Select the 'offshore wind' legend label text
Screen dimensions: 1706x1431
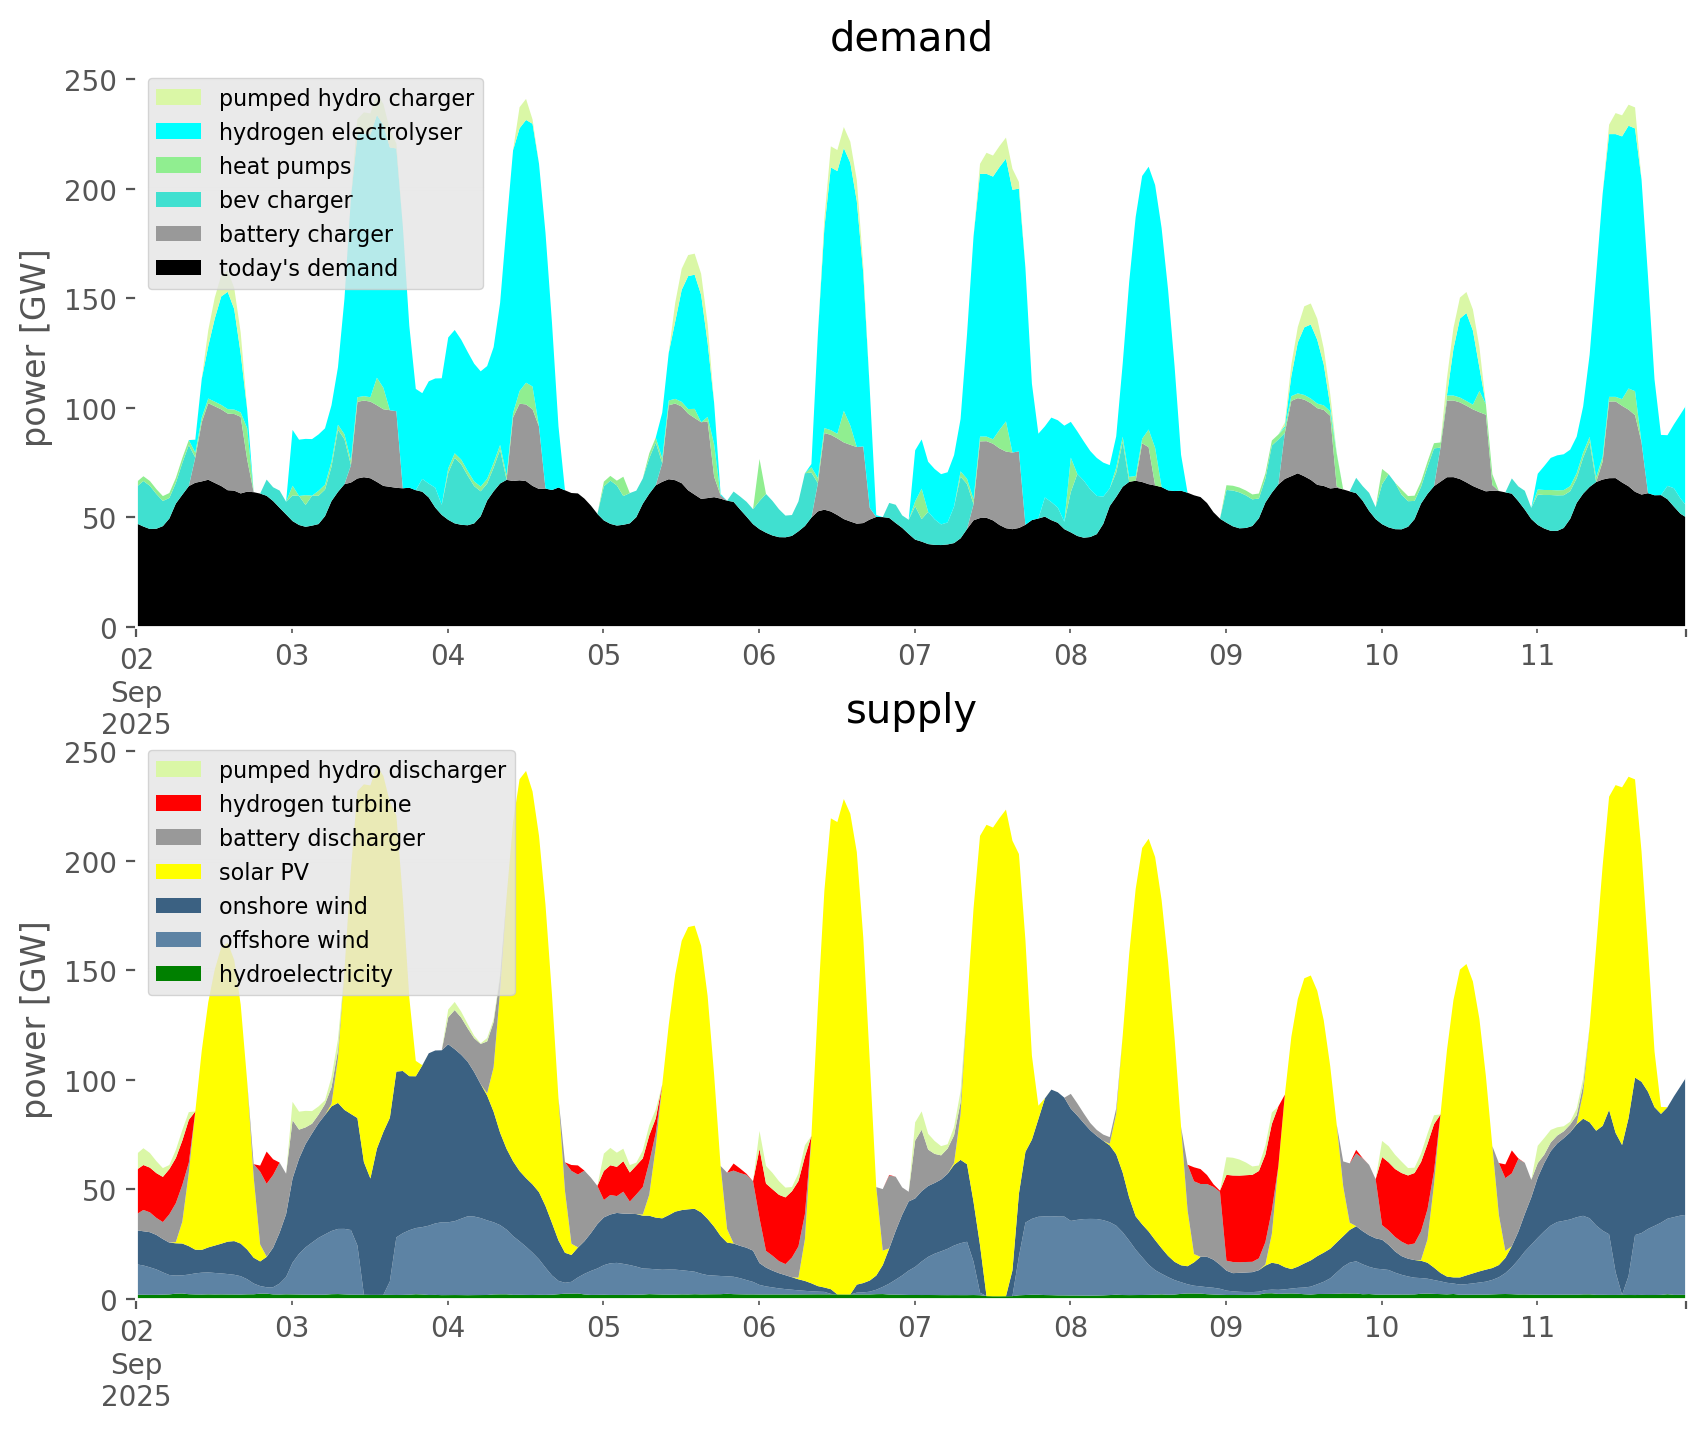tap(294, 940)
